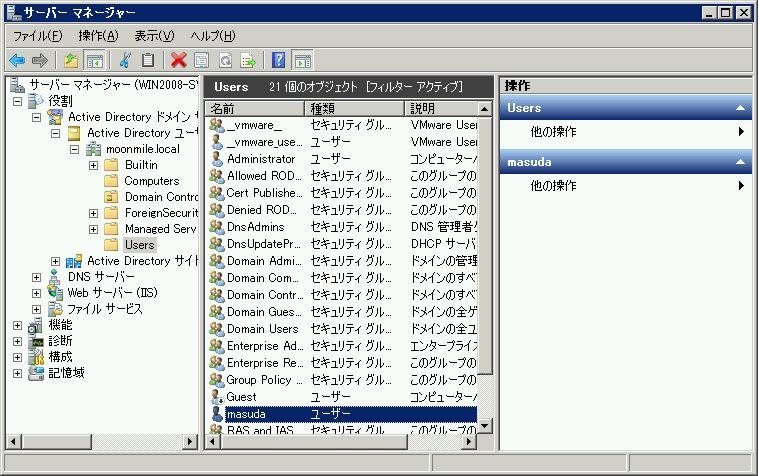Collapse the moonmile.local domain node
This screenshot has height=476, width=758.
coord(74,149)
